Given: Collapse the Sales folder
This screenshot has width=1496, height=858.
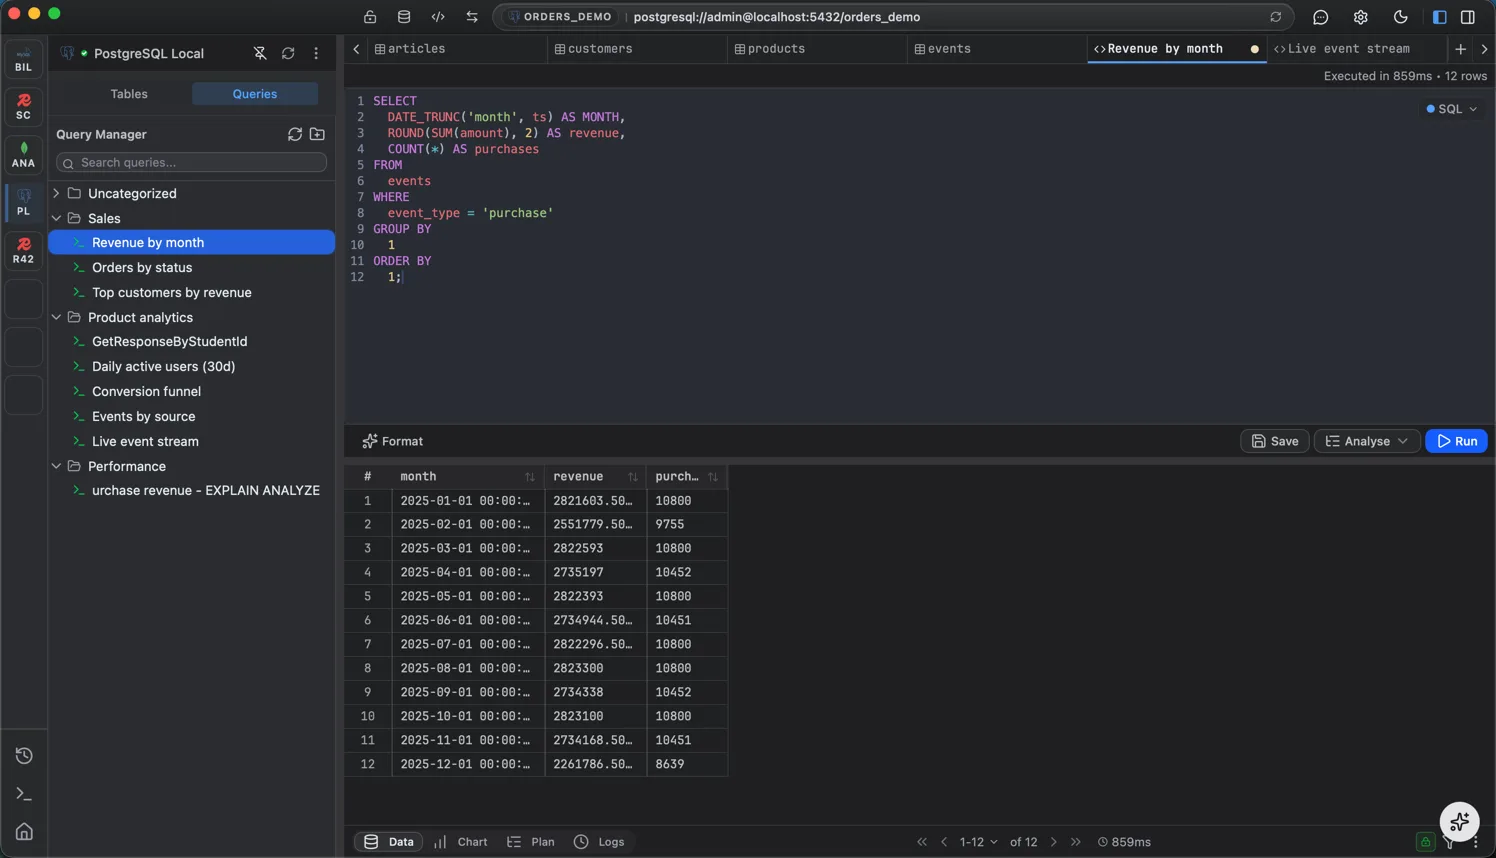Looking at the screenshot, I should (56, 218).
